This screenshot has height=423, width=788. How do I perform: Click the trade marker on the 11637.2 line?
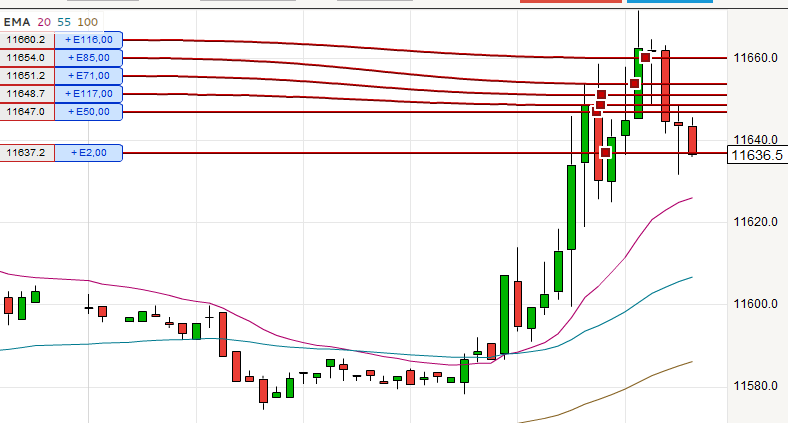606,152
